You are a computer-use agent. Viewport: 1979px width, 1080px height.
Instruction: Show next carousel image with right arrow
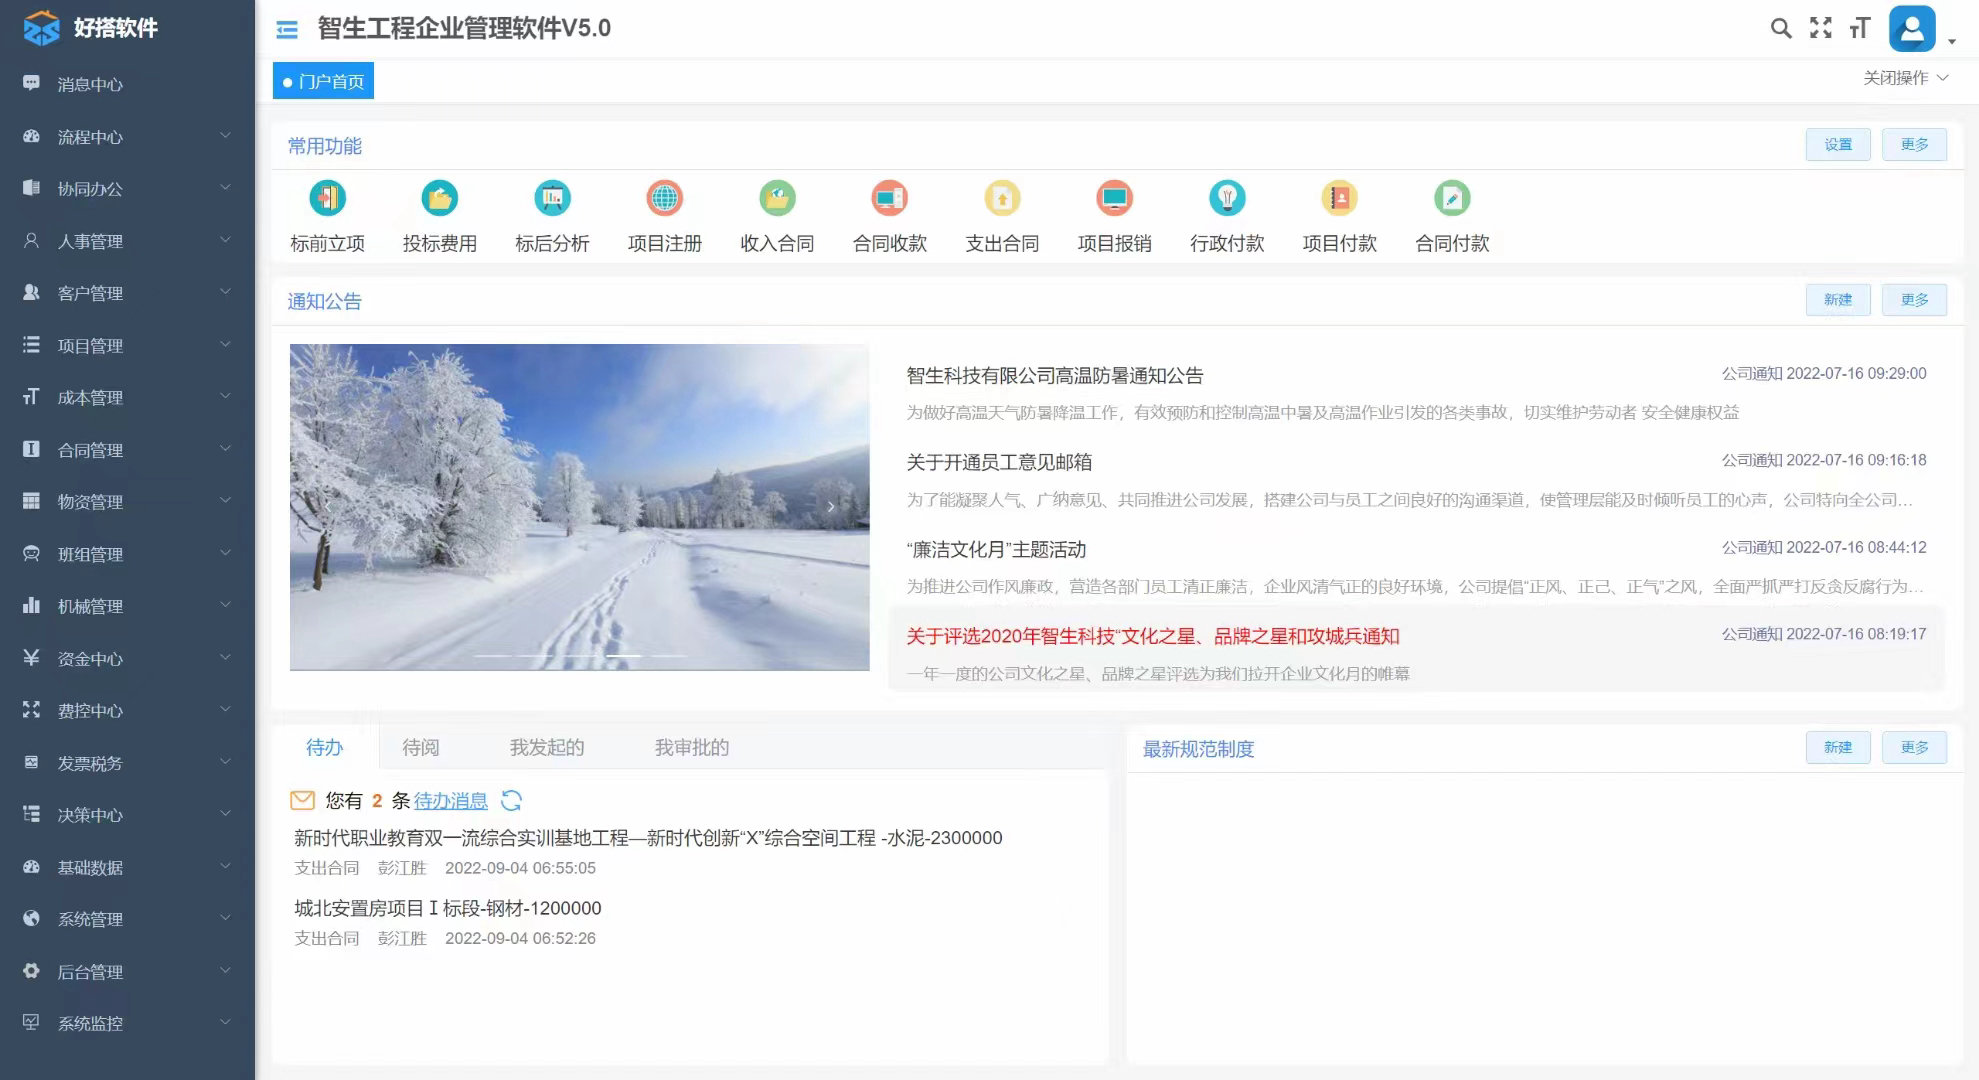point(831,507)
